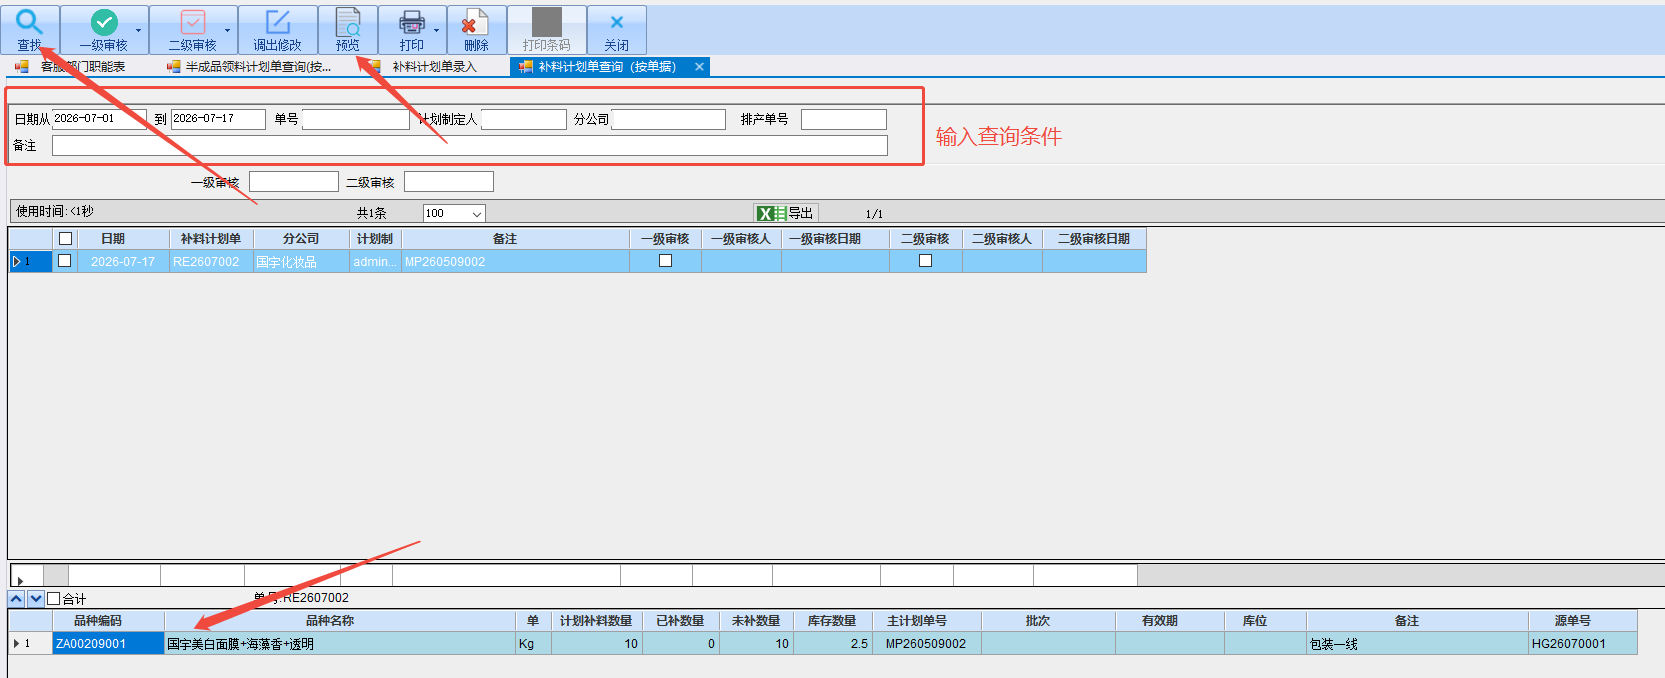Tick the row checkbox for RE2607002
The image size is (1665, 678).
[x=65, y=261]
